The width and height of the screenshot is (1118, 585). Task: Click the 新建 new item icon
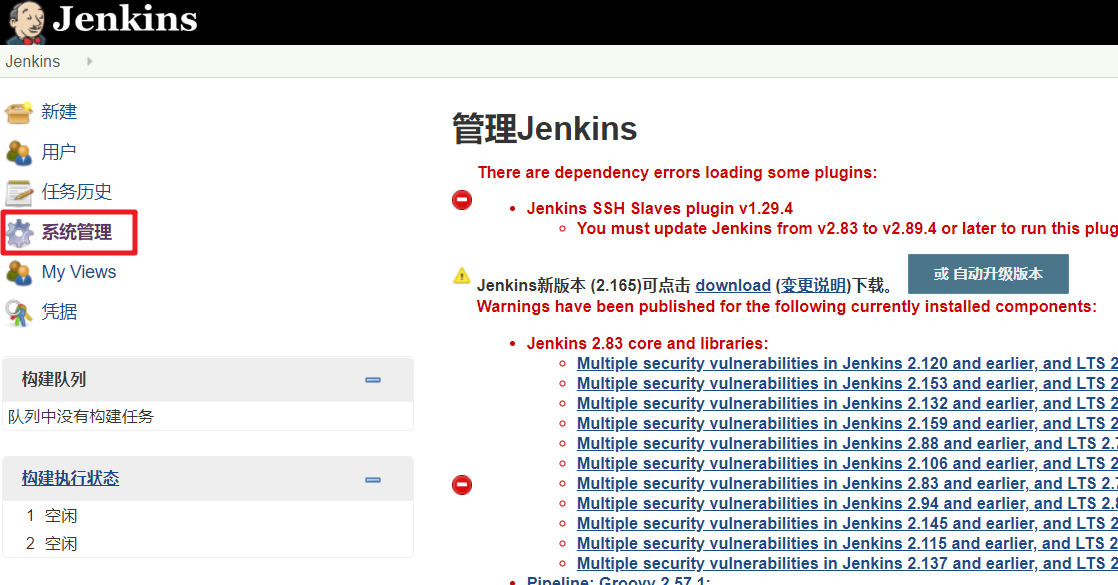(19, 112)
